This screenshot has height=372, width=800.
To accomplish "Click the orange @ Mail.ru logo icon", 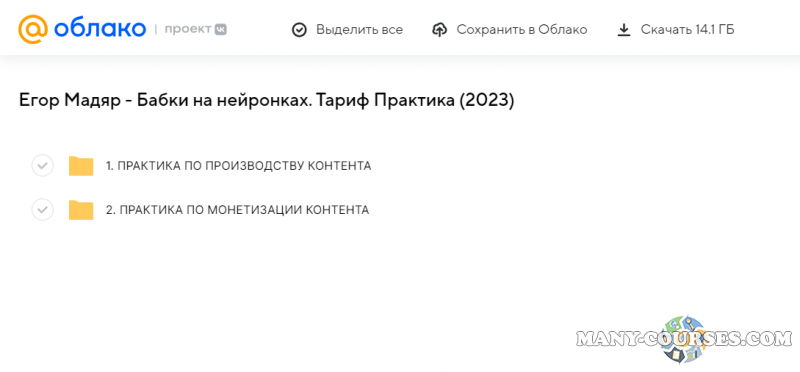I will pos(33,29).
